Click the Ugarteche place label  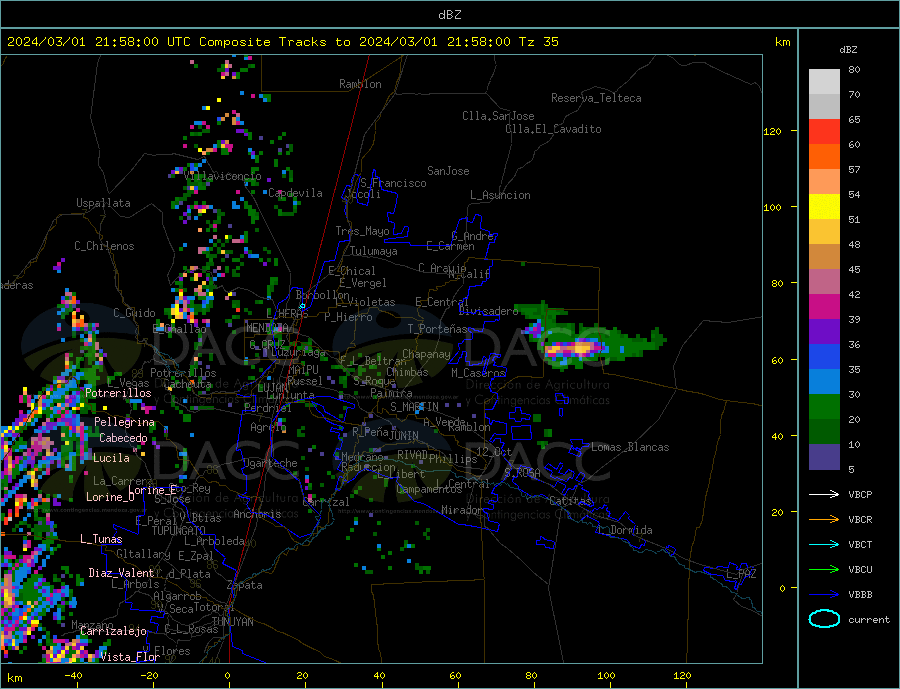270,463
